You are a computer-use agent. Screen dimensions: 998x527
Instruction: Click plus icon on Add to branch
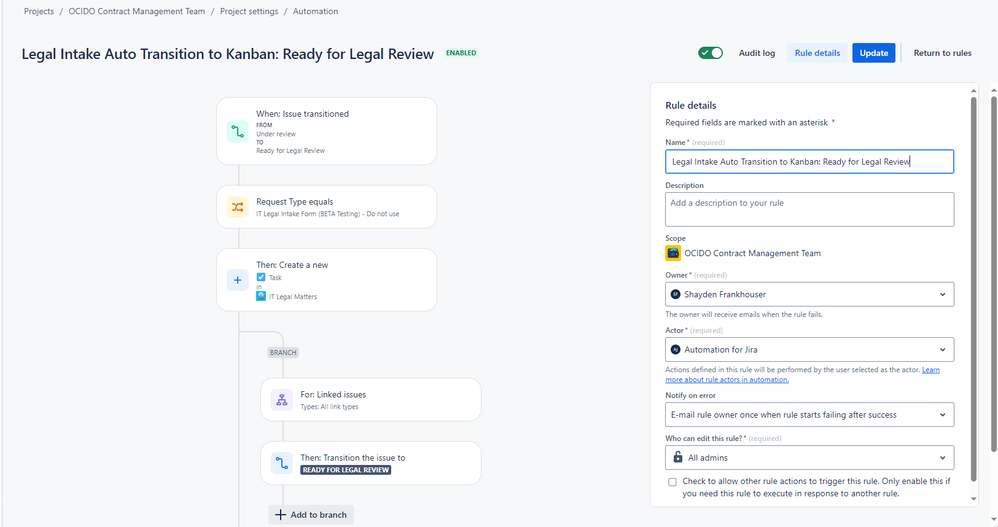pos(280,514)
